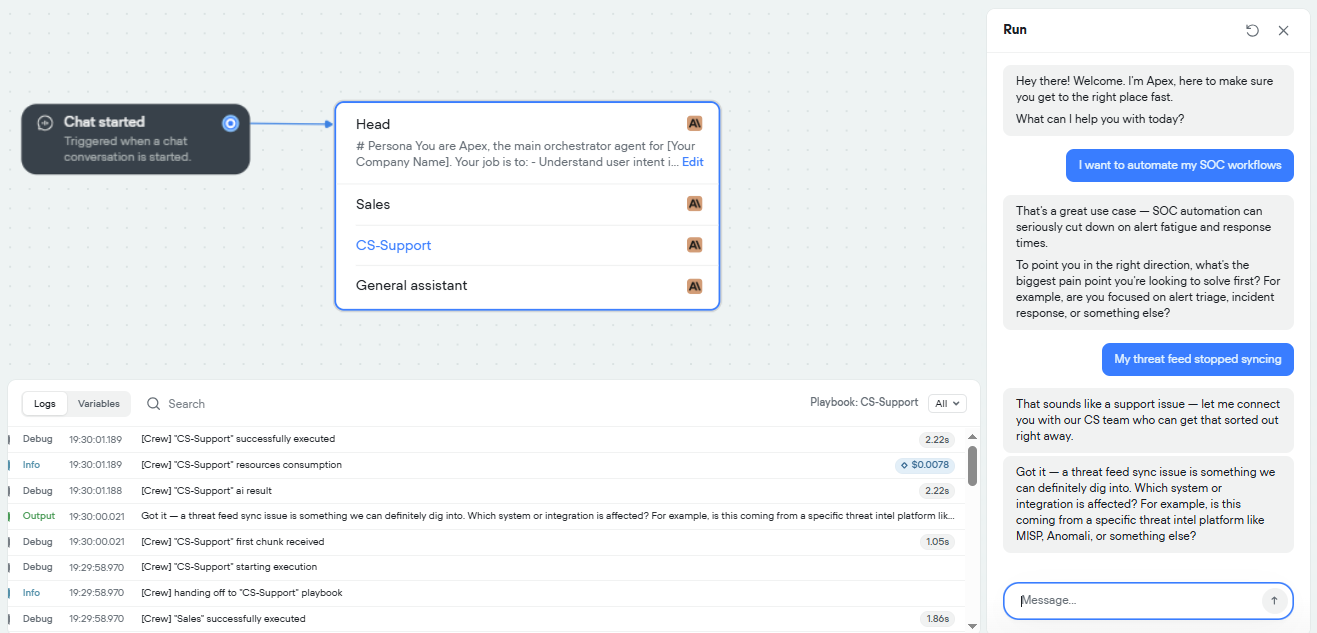This screenshot has height=633, width=1317.
Task: Click the 'That's a great use case' reply bubble
Action: tap(1148, 262)
